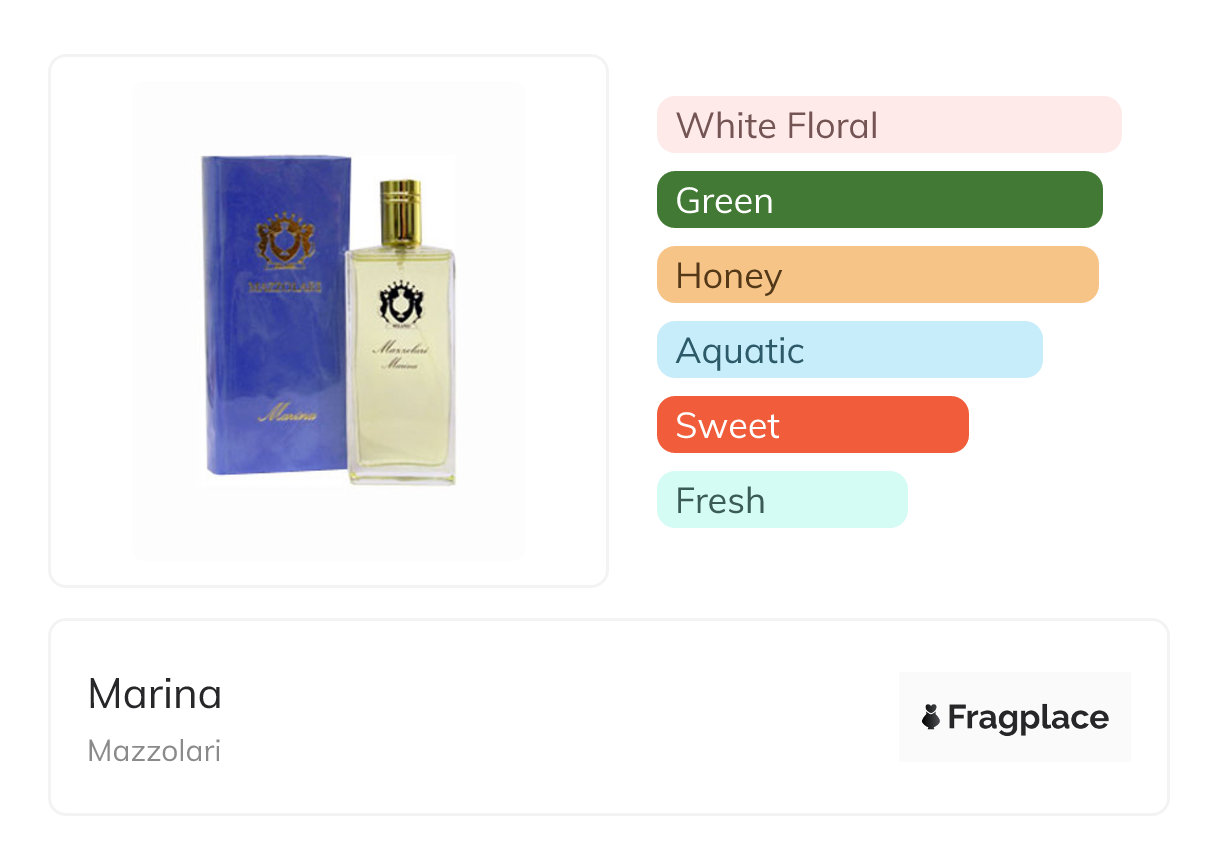Select the White Floral accord bar
Viewport: 1218px width, 864px height.
888,125
